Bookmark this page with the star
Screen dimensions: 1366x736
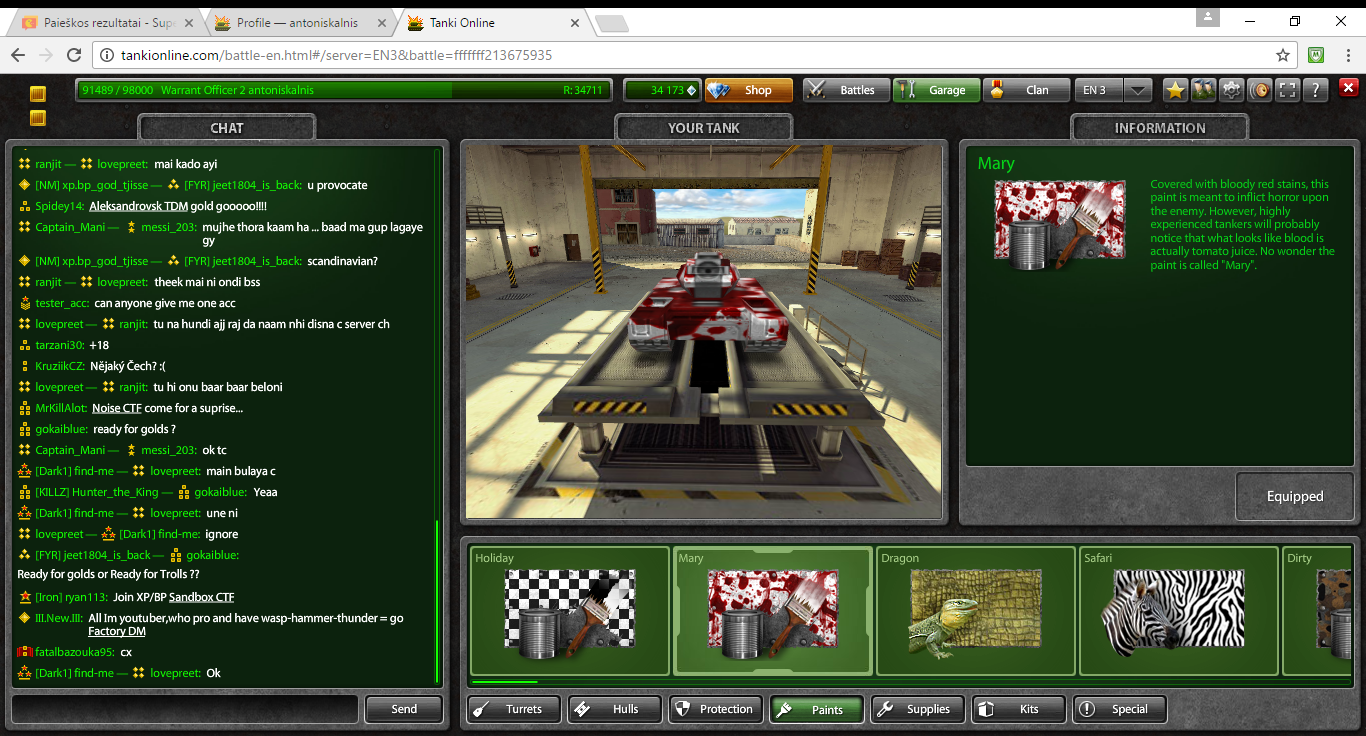(1283, 55)
